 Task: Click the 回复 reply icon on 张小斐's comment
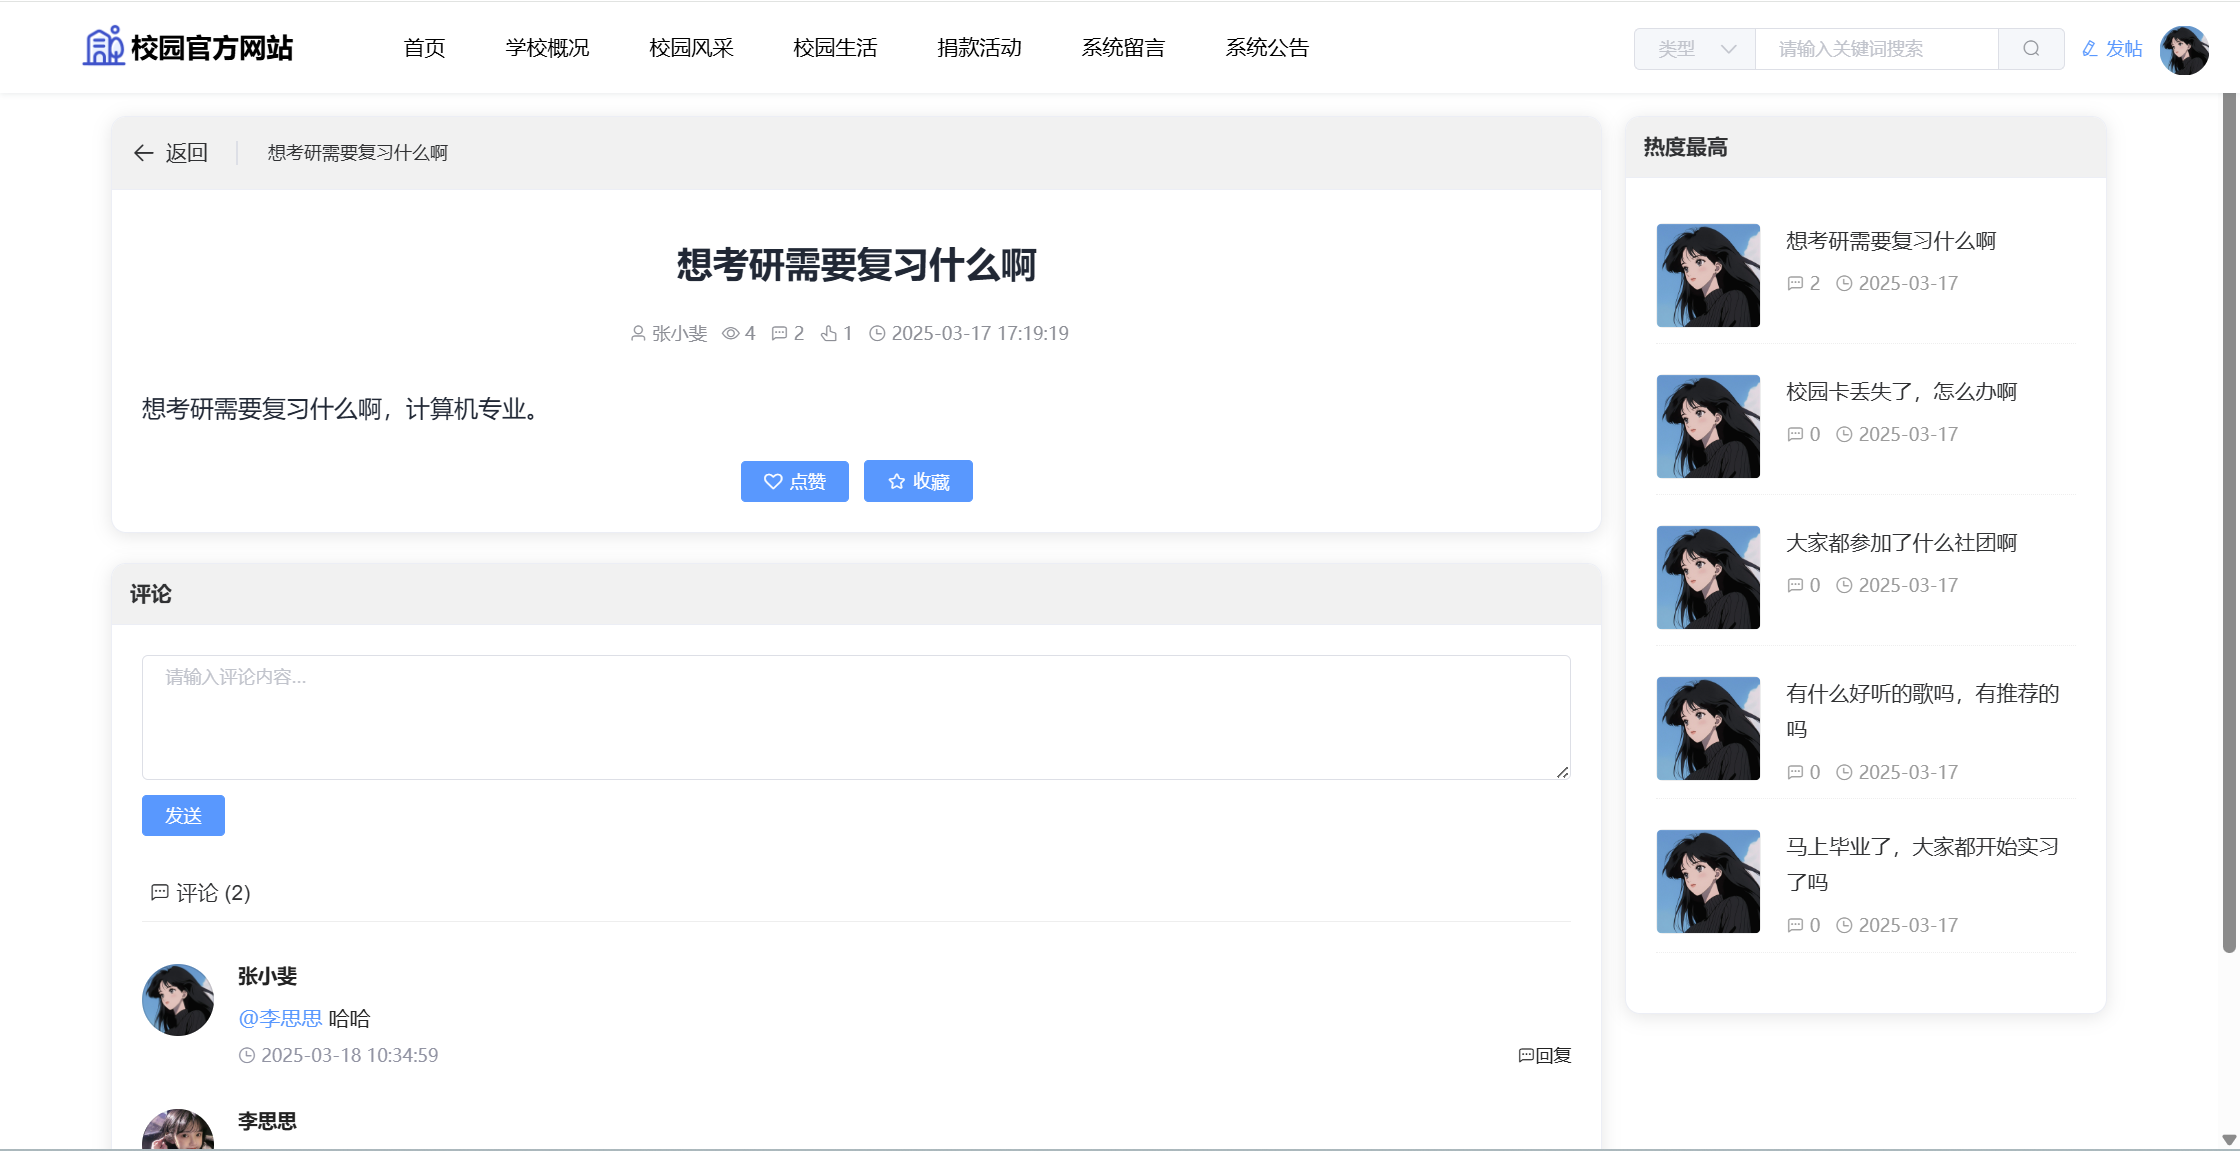pyautogui.click(x=1525, y=1055)
